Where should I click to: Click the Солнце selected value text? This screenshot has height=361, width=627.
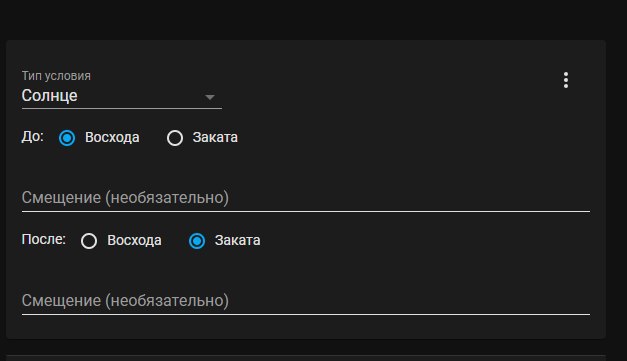[x=50, y=96]
